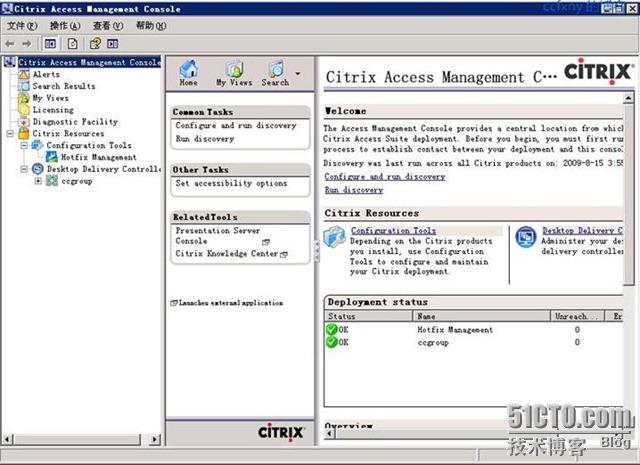Click the last toolbar icon for action pane
The height and width of the screenshot is (465, 640).
(x=113, y=43)
